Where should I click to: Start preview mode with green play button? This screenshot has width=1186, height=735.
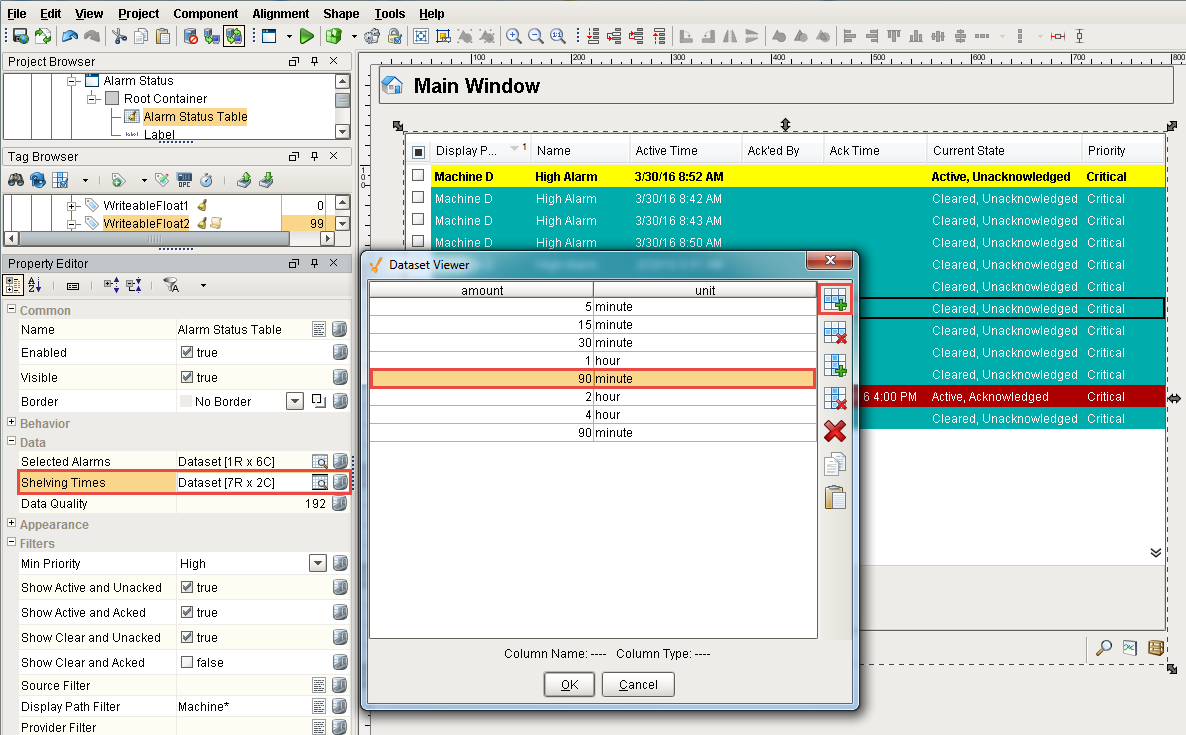[307, 36]
